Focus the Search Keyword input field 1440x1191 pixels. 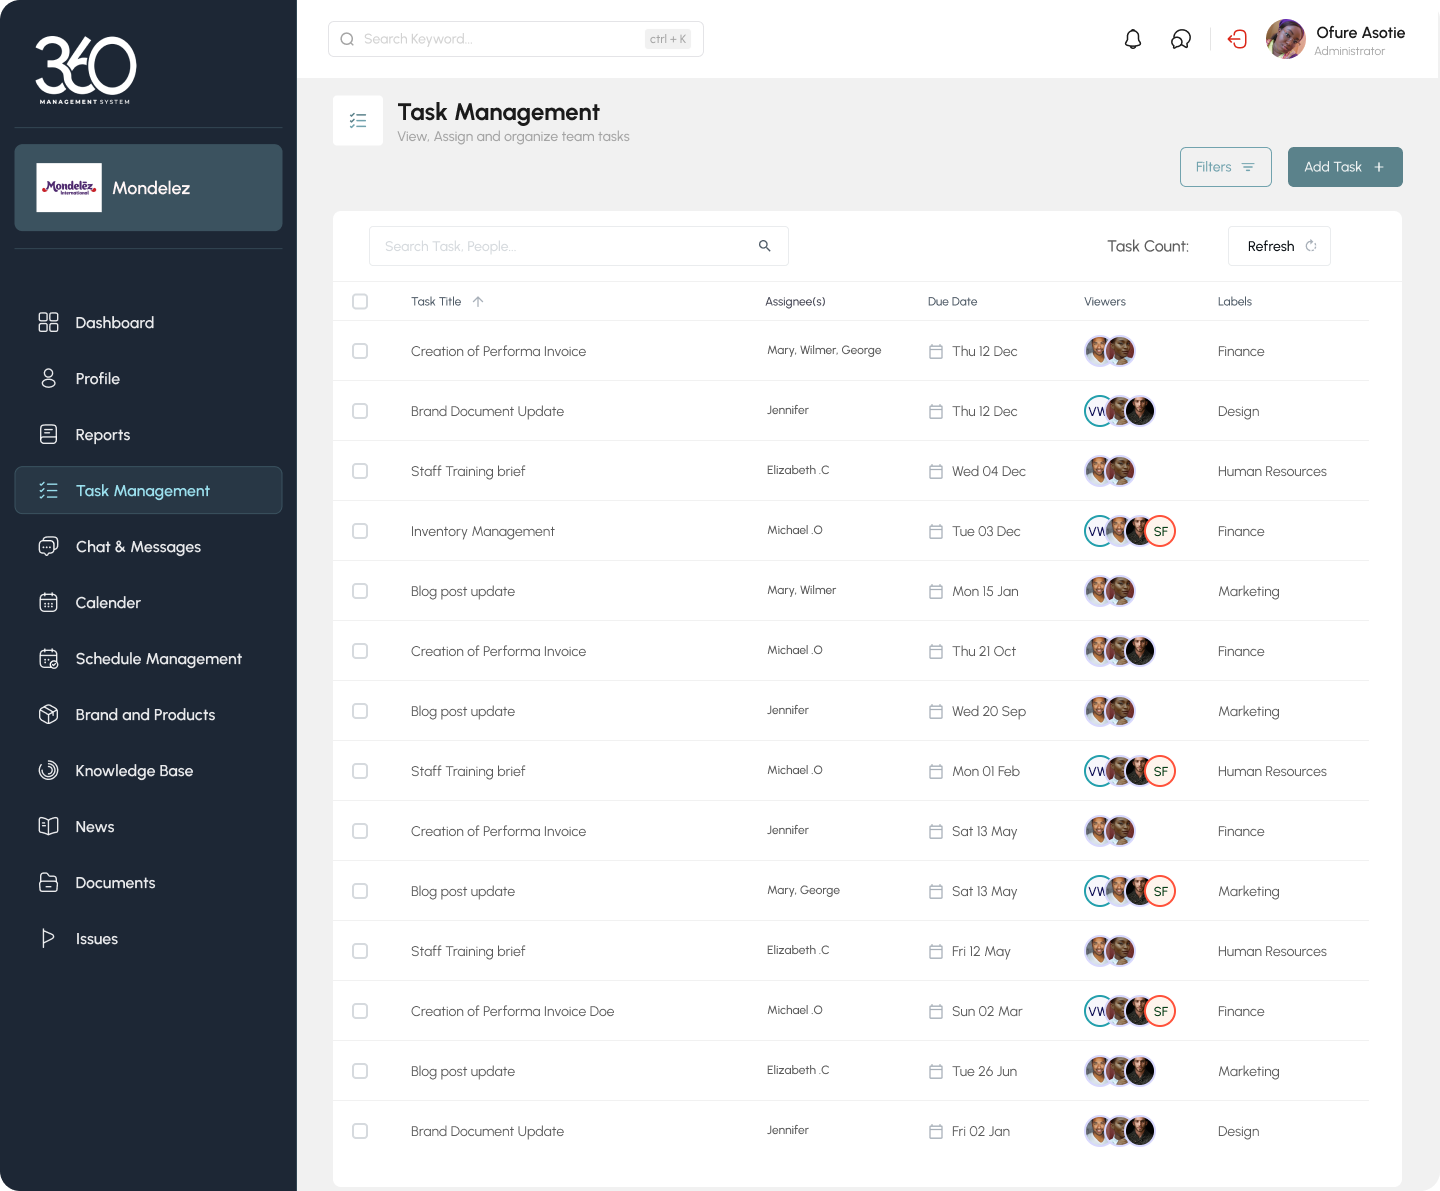500,39
